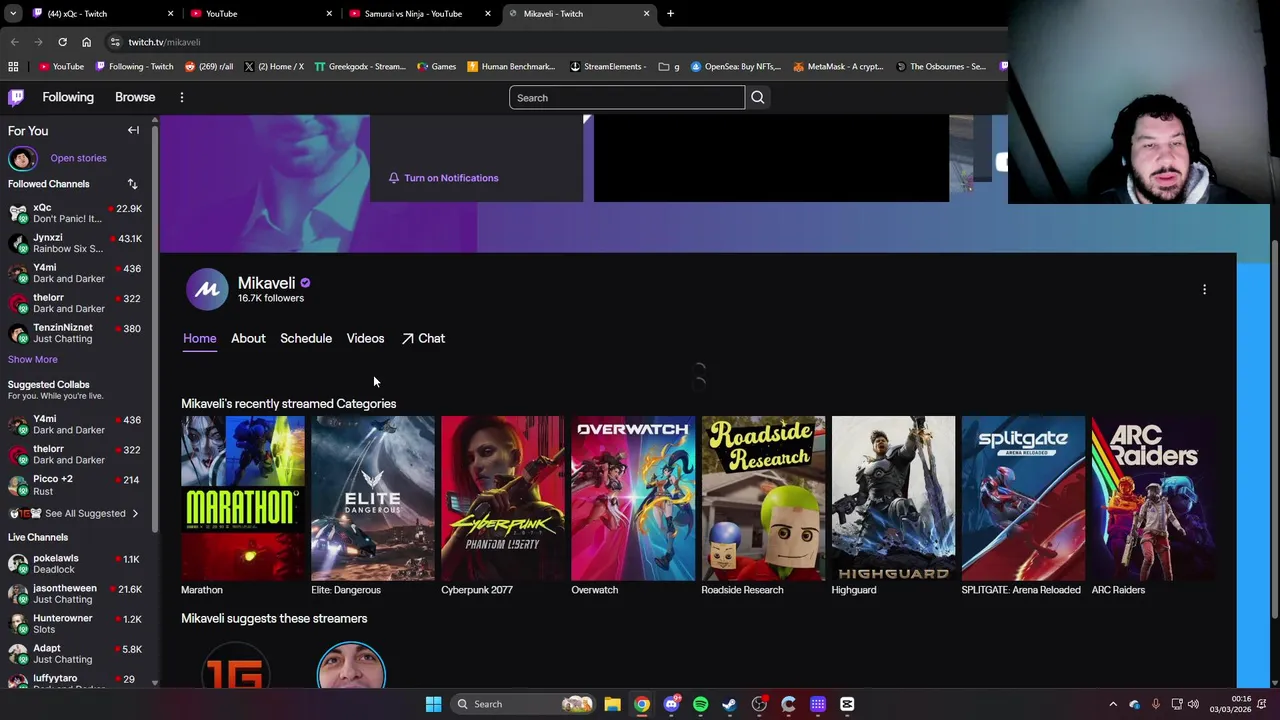
Task: Expand See All Suggested collabs
Action: coord(76,513)
